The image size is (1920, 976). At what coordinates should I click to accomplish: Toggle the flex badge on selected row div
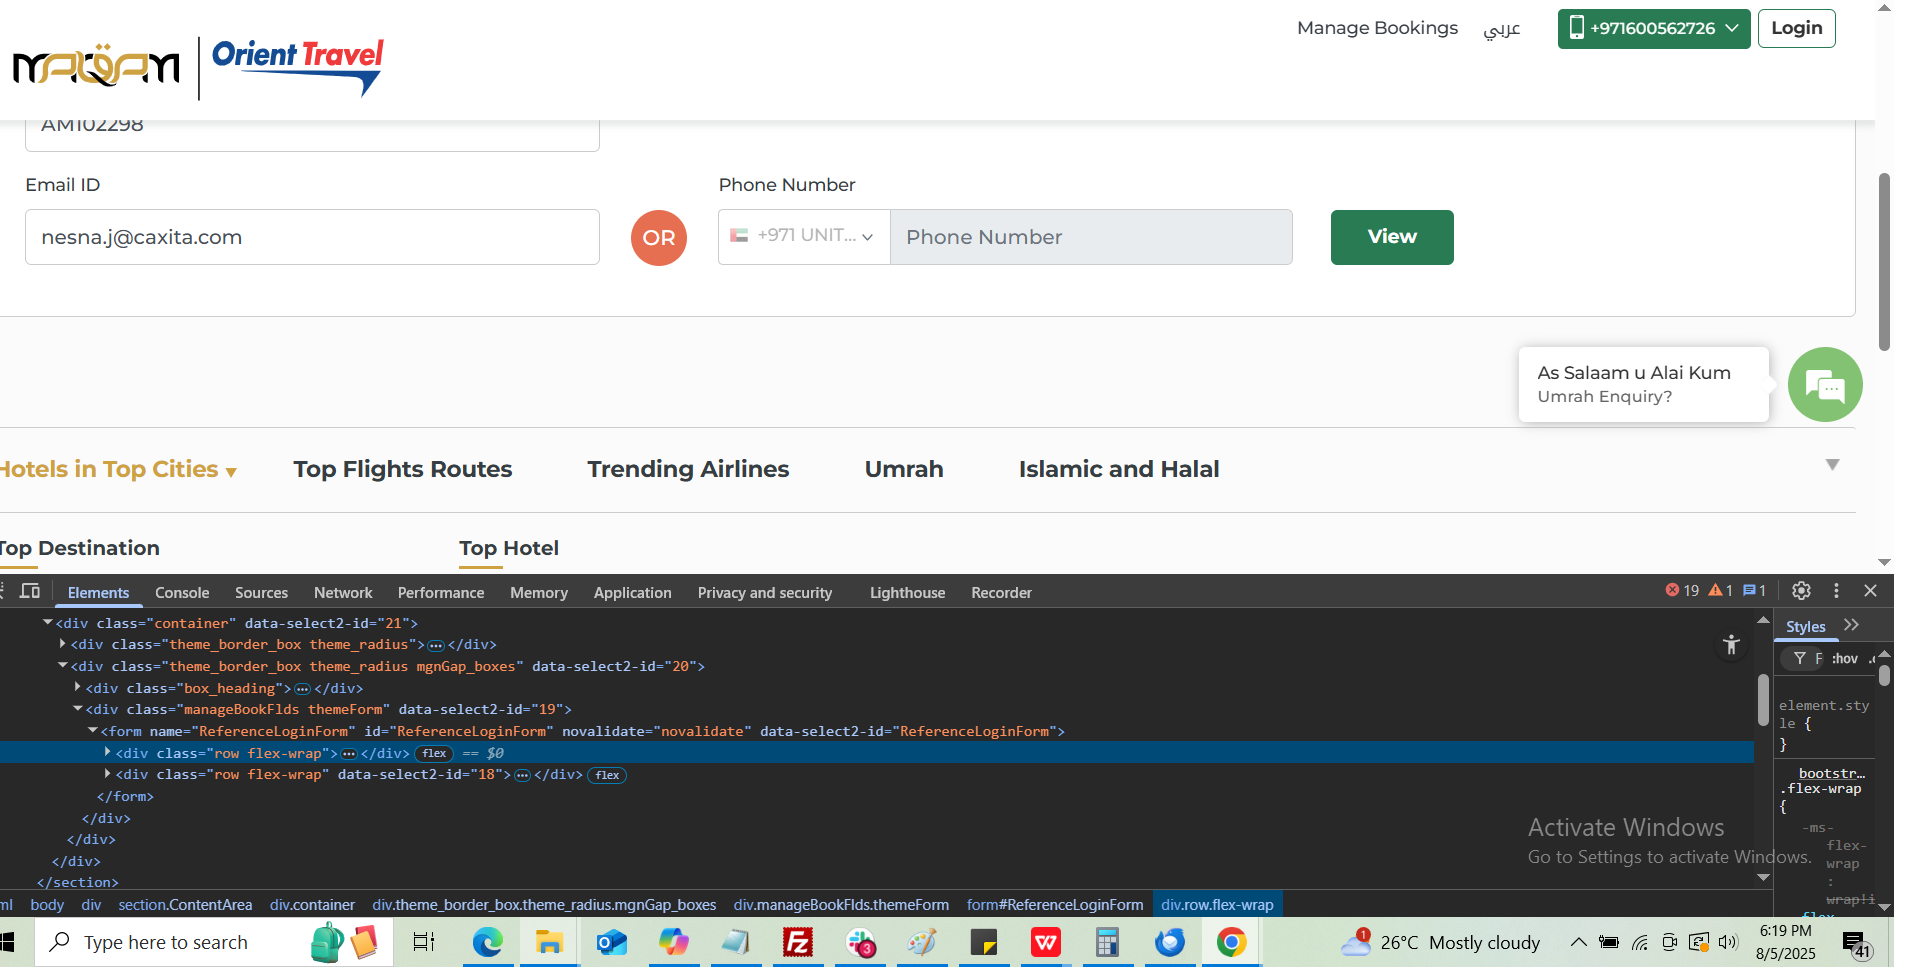tap(434, 754)
